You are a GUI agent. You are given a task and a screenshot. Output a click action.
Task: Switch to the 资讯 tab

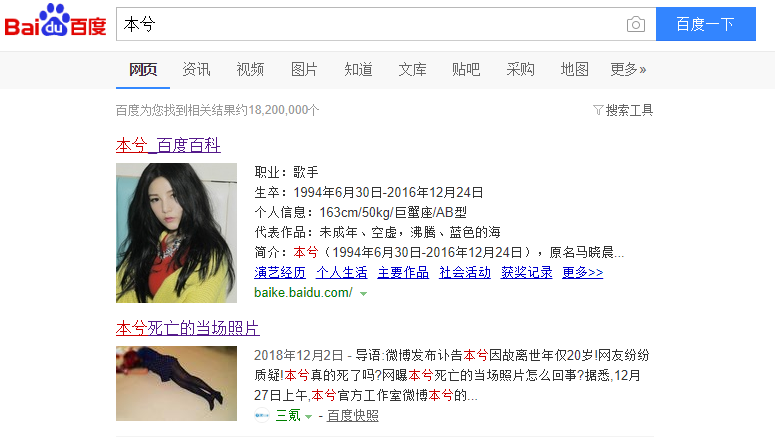(196, 69)
